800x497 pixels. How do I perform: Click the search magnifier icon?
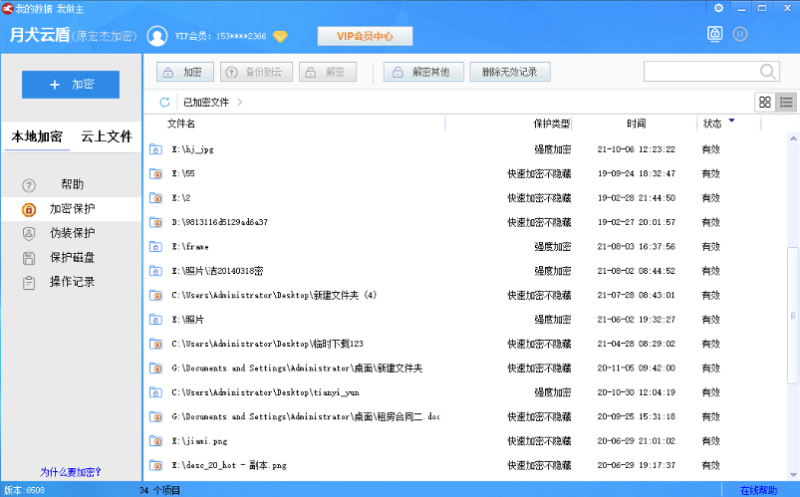point(768,72)
